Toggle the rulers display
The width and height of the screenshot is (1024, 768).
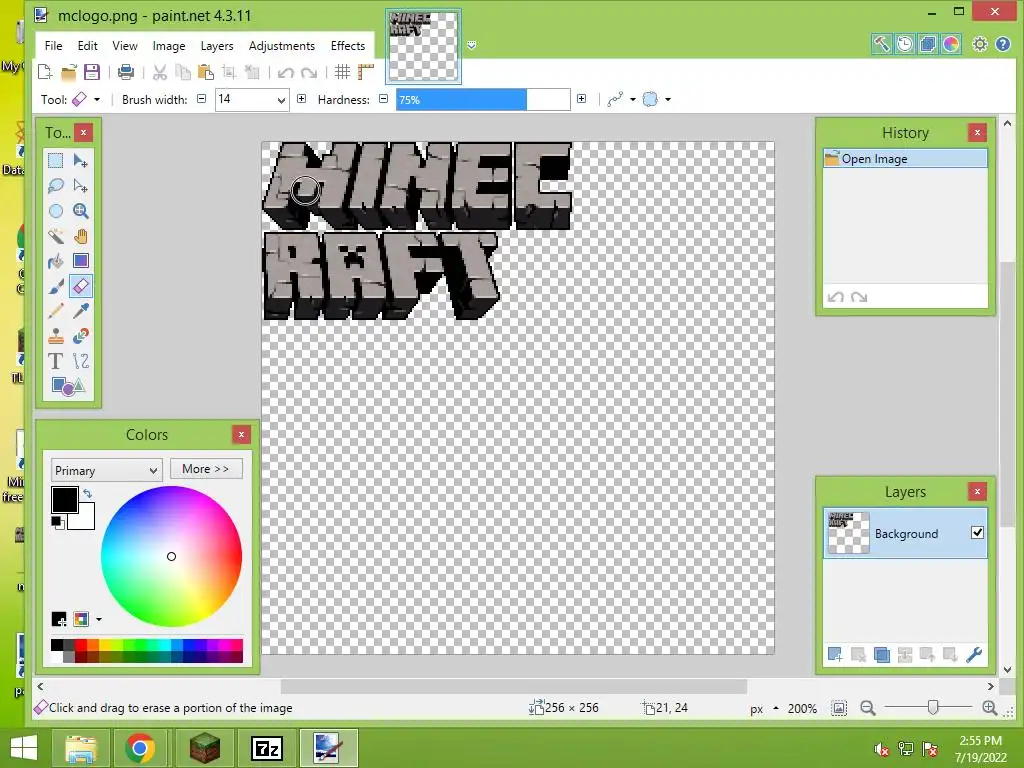click(x=366, y=72)
